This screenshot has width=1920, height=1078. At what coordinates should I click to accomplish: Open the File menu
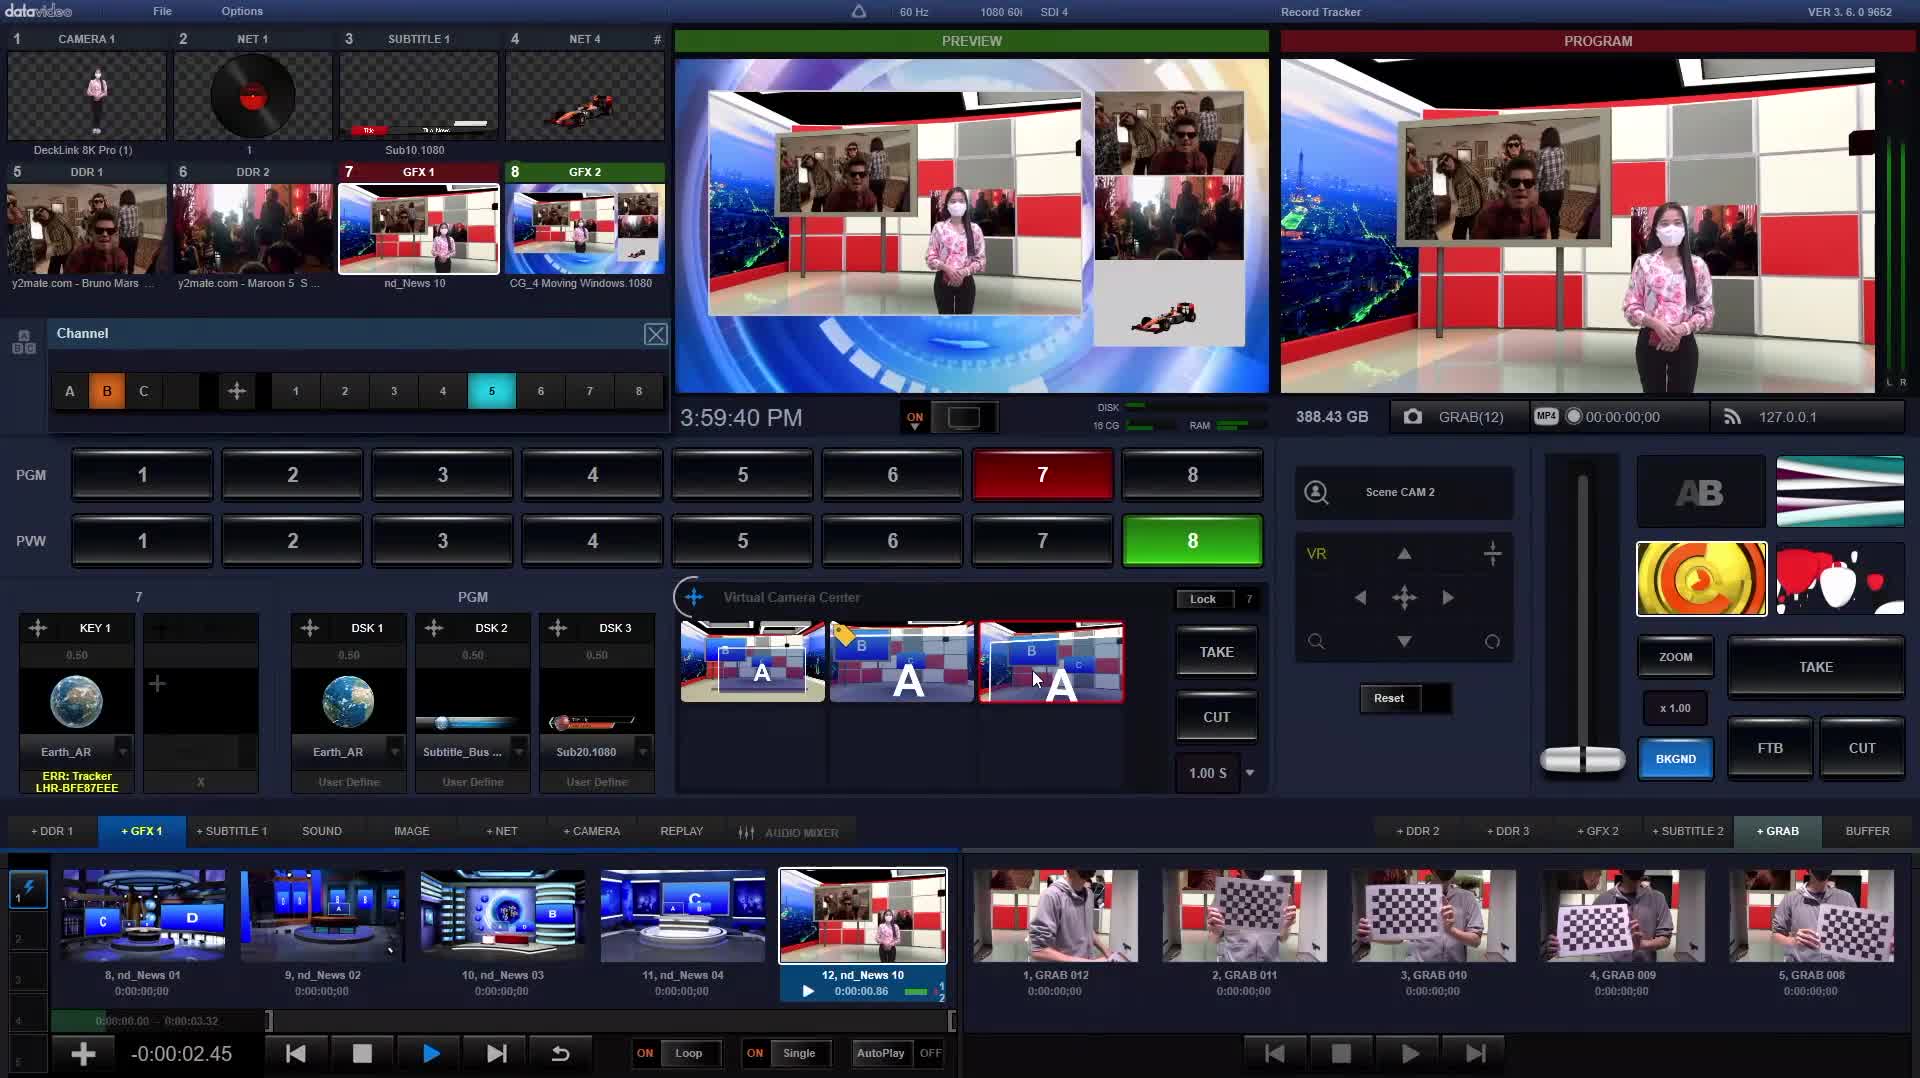pyautogui.click(x=162, y=11)
